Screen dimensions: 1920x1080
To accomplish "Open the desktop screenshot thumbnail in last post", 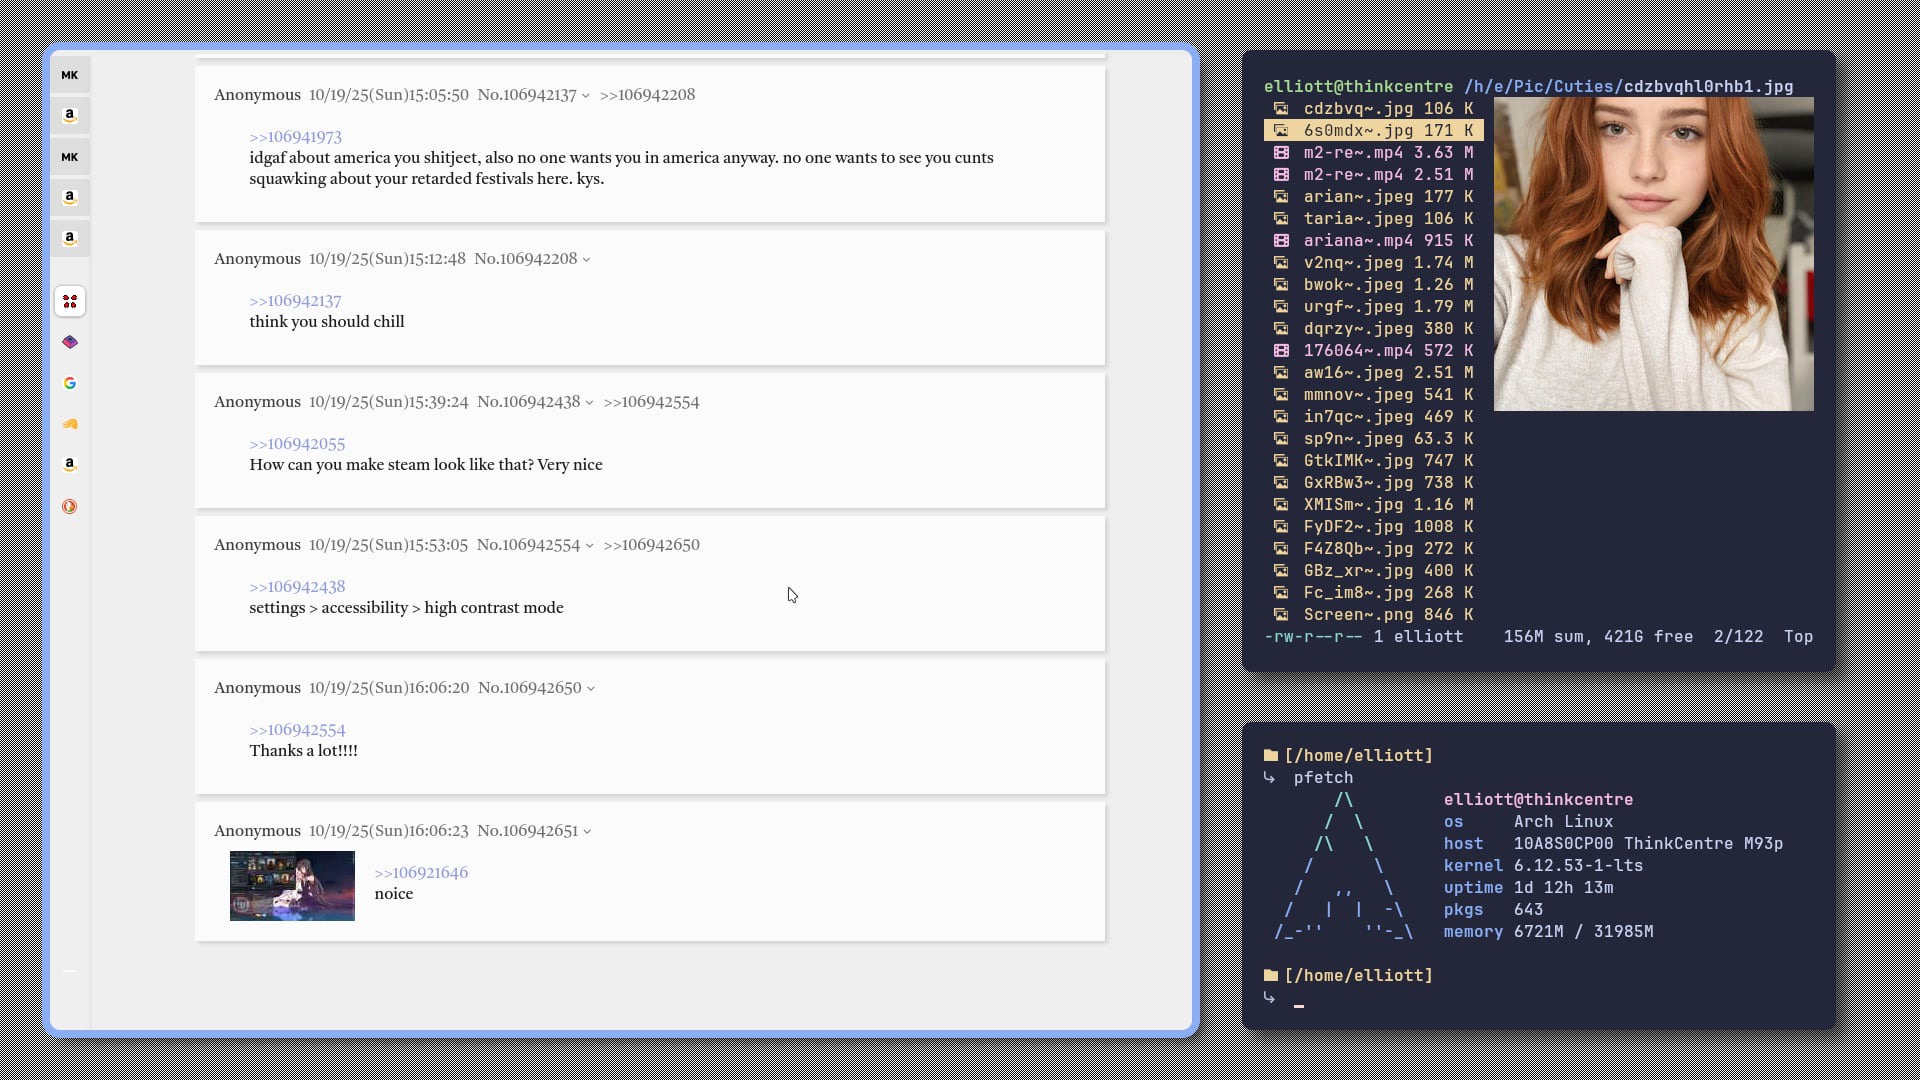I will point(292,886).
